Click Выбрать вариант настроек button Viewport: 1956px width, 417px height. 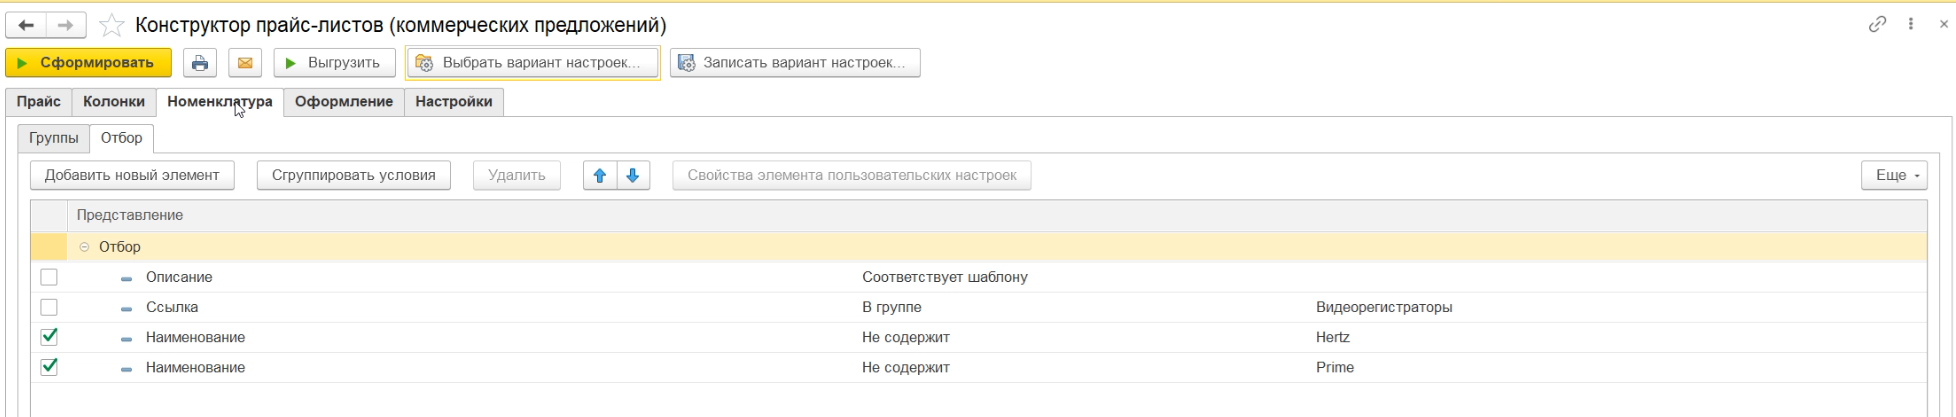[x=532, y=63]
